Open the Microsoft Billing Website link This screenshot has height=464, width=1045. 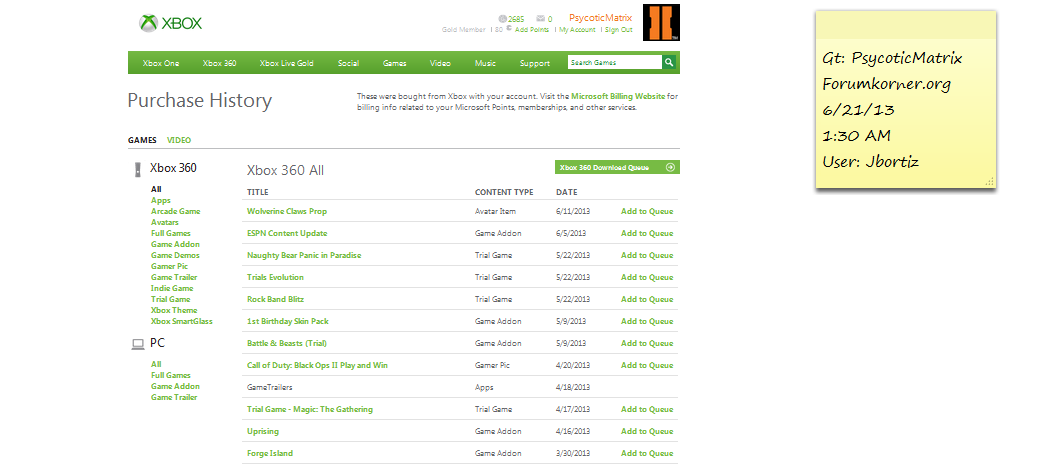click(x=618, y=96)
